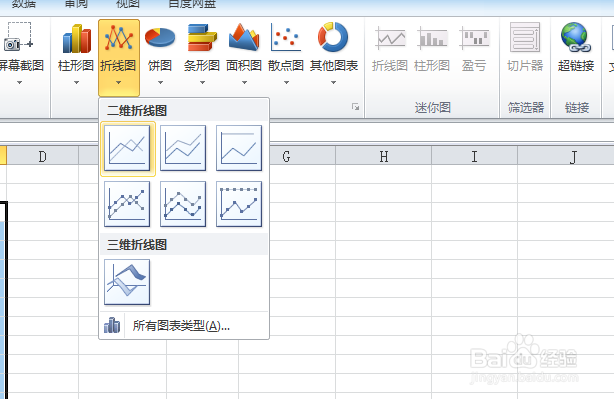
Task: Expand the Scatter chart (散点图) dropdown arrow
Action: pyautogui.click(x=286, y=83)
